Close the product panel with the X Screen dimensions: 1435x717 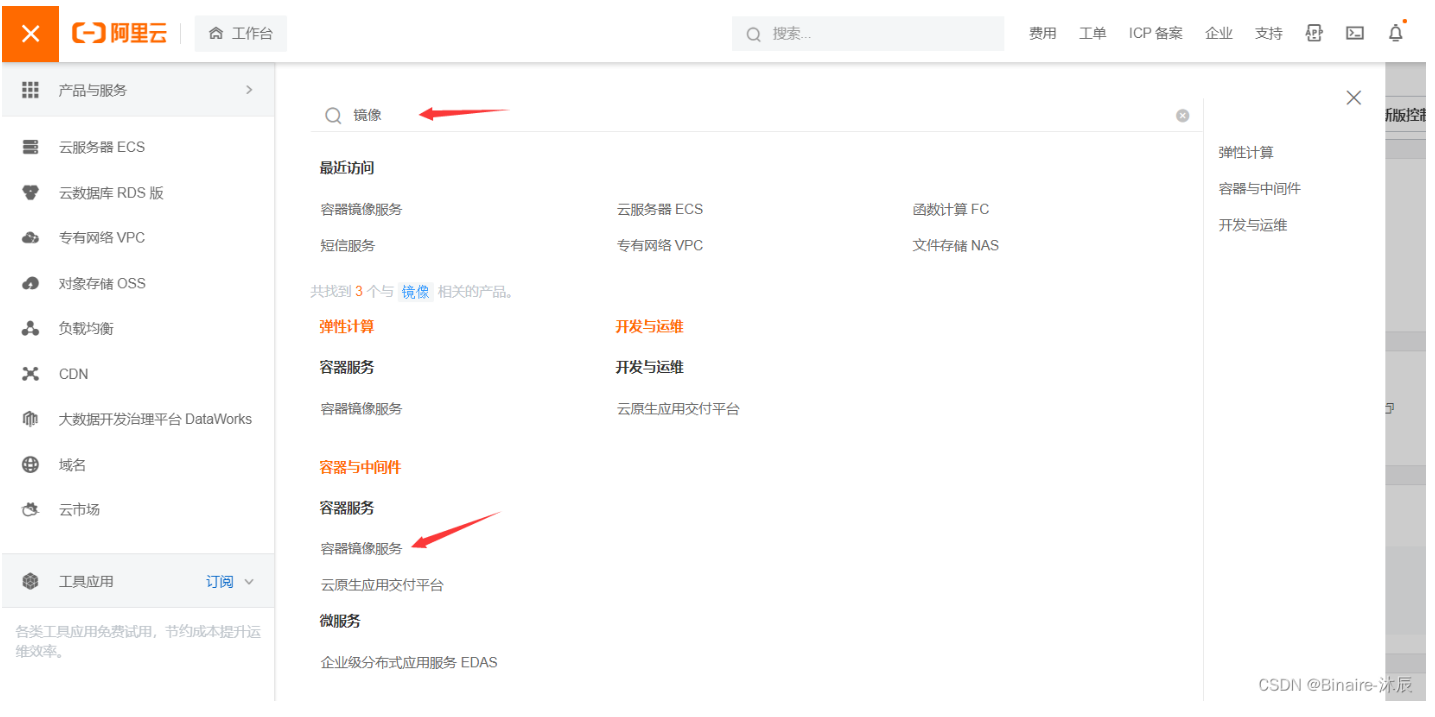pyautogui.click(x=1353, y=97)
